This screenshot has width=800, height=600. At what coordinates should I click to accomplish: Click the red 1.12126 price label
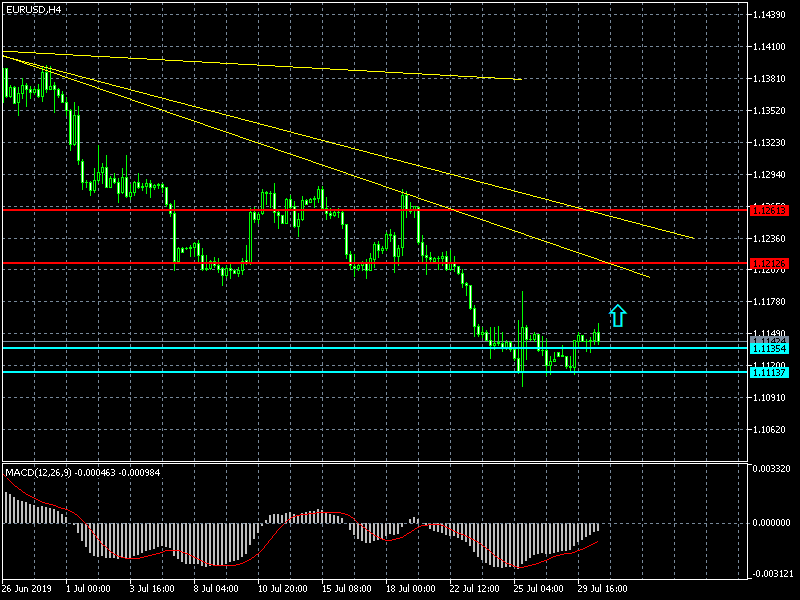coord(769,264)
